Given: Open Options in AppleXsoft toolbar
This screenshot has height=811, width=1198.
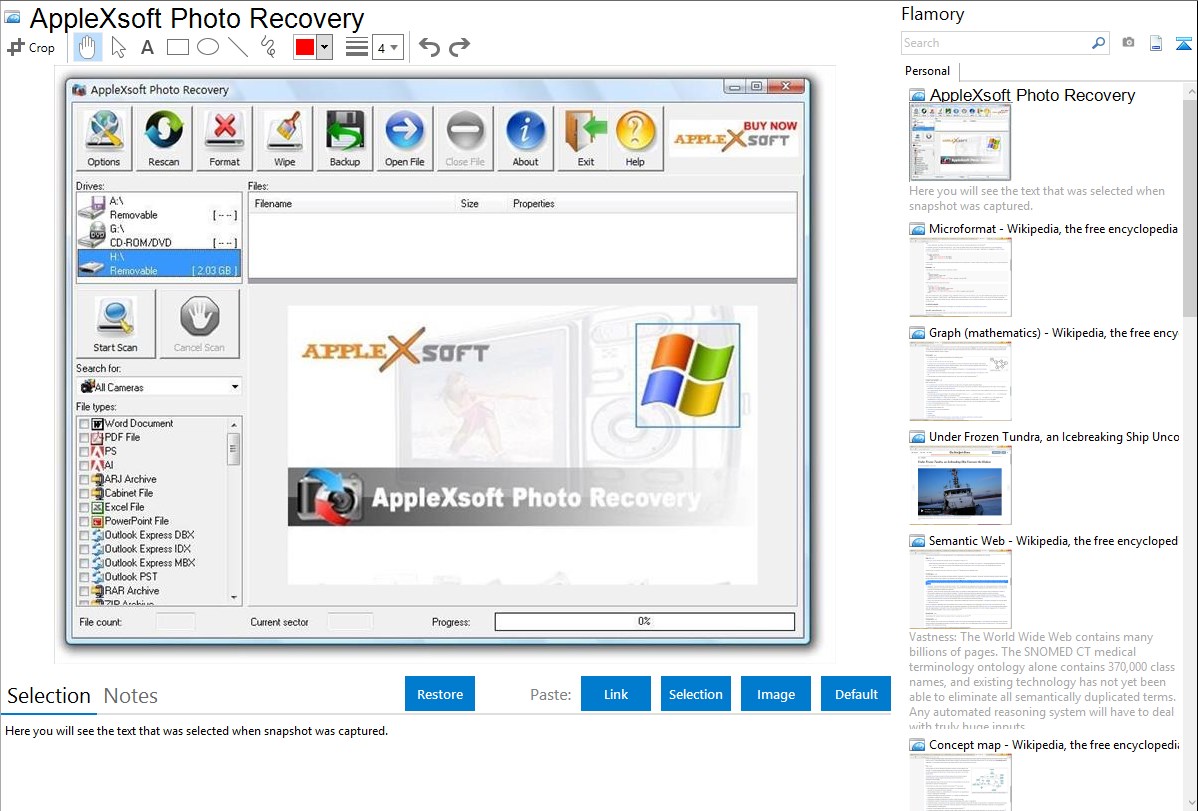Looking at the screenshot, I should (104, 138).
